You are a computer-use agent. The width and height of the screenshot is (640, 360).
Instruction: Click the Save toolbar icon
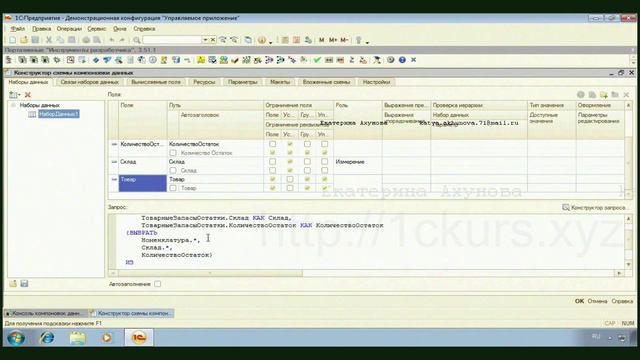pos(36,40)
